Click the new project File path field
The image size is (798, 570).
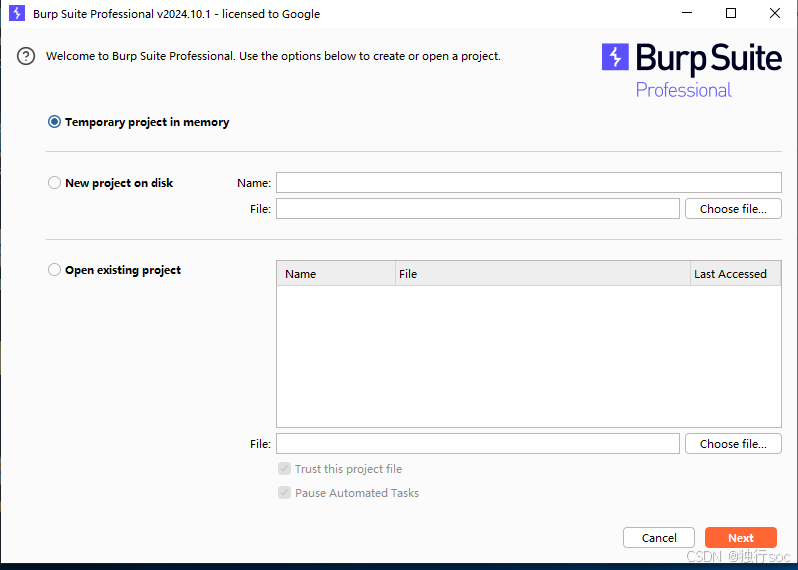[x=478, y=209]
